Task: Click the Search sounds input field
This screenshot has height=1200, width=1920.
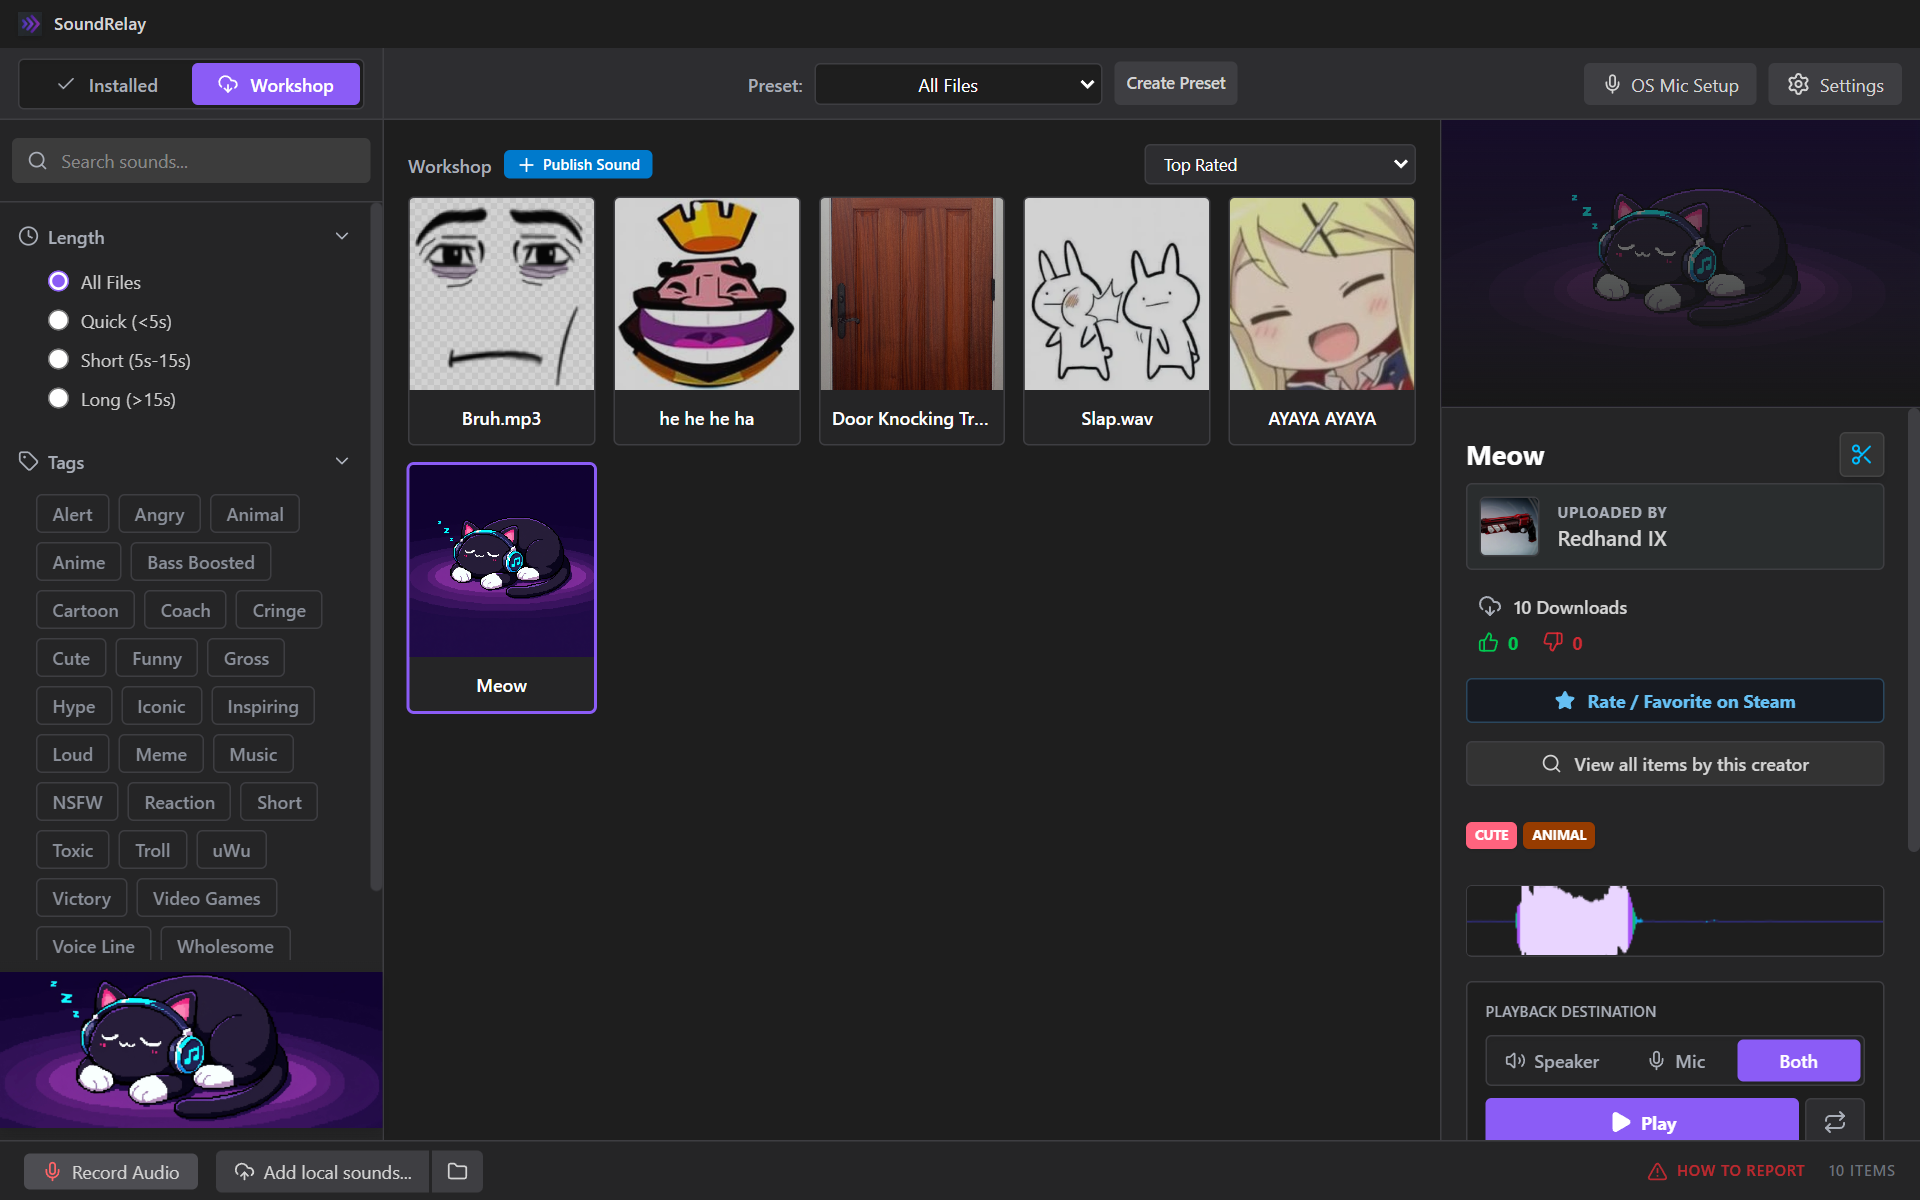Action: [x=191, y=161]
